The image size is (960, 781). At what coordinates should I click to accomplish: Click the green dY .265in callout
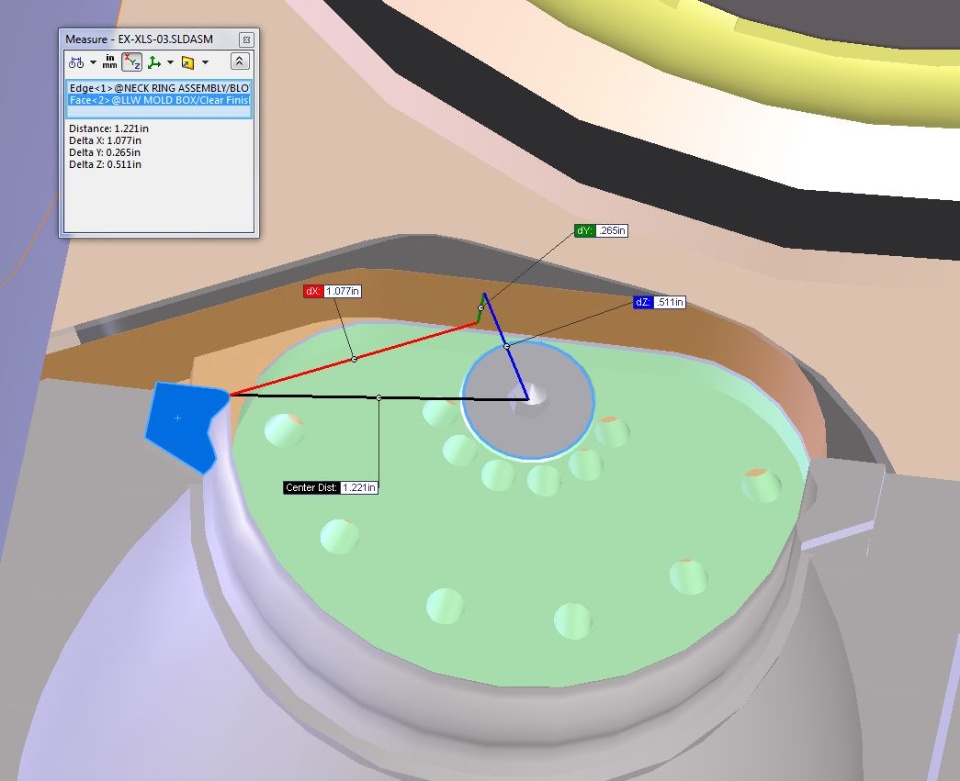point(601,231)
